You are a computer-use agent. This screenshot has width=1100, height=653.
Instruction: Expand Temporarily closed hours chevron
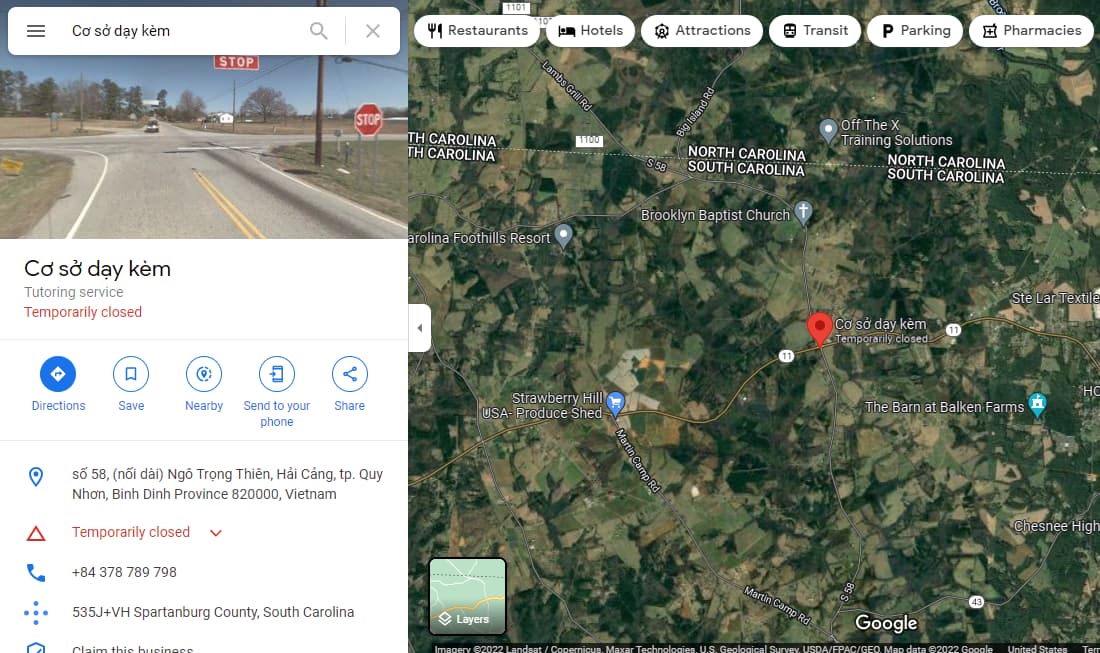coord(216,533)
